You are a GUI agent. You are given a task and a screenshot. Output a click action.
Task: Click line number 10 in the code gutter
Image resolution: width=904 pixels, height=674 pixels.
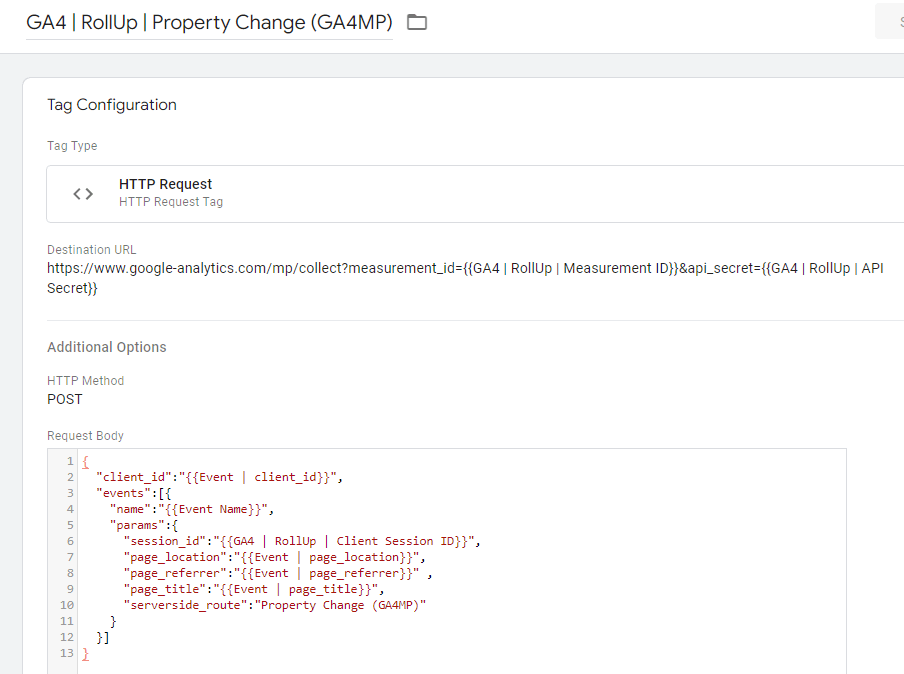pos(67,605)
